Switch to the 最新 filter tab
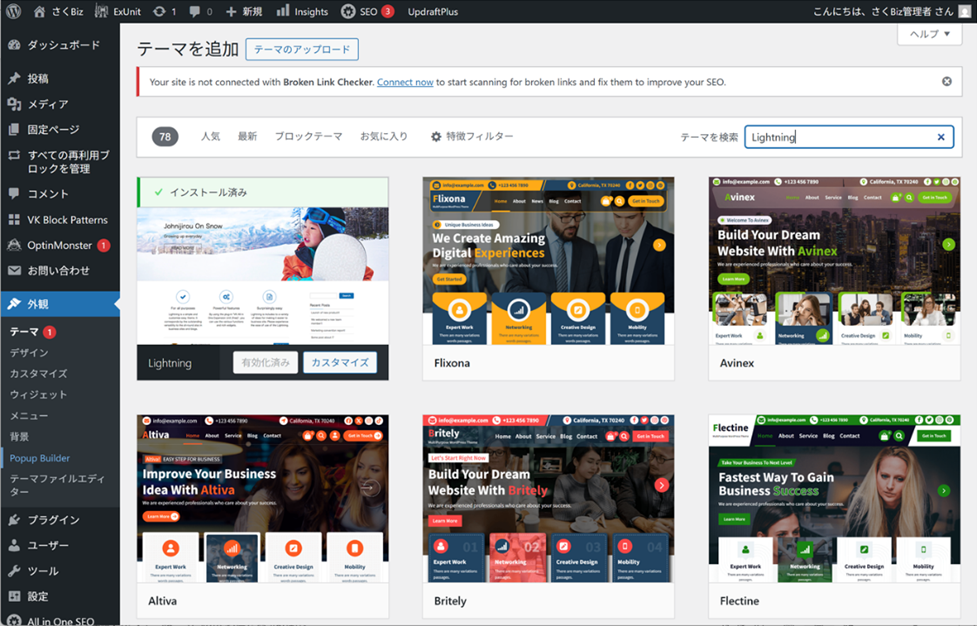The height and width of the screenshot is (626, 977). [x=247, y=136]
